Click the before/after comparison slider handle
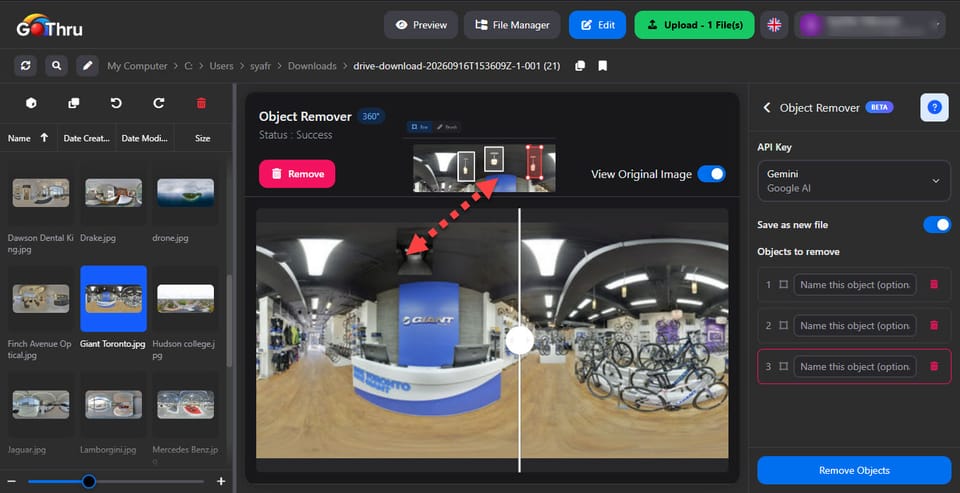 tap(520, 340)
